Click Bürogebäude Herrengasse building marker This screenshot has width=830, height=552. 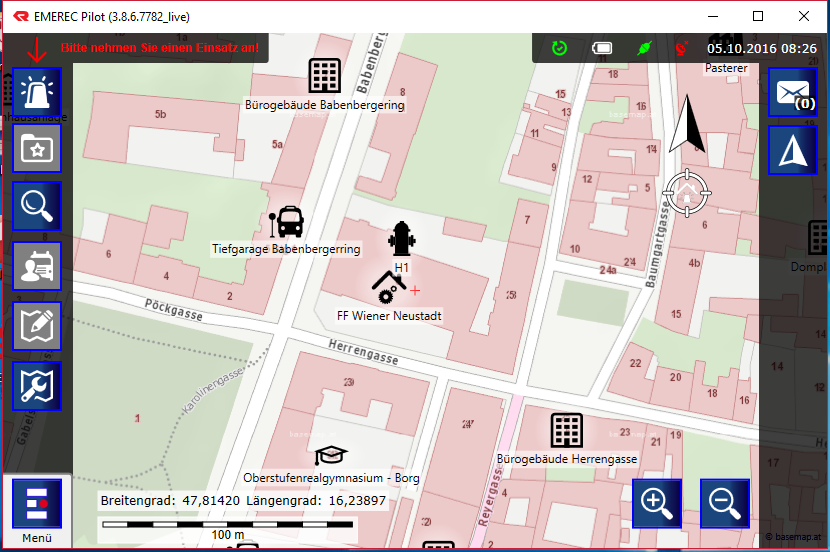click(567, 430)
